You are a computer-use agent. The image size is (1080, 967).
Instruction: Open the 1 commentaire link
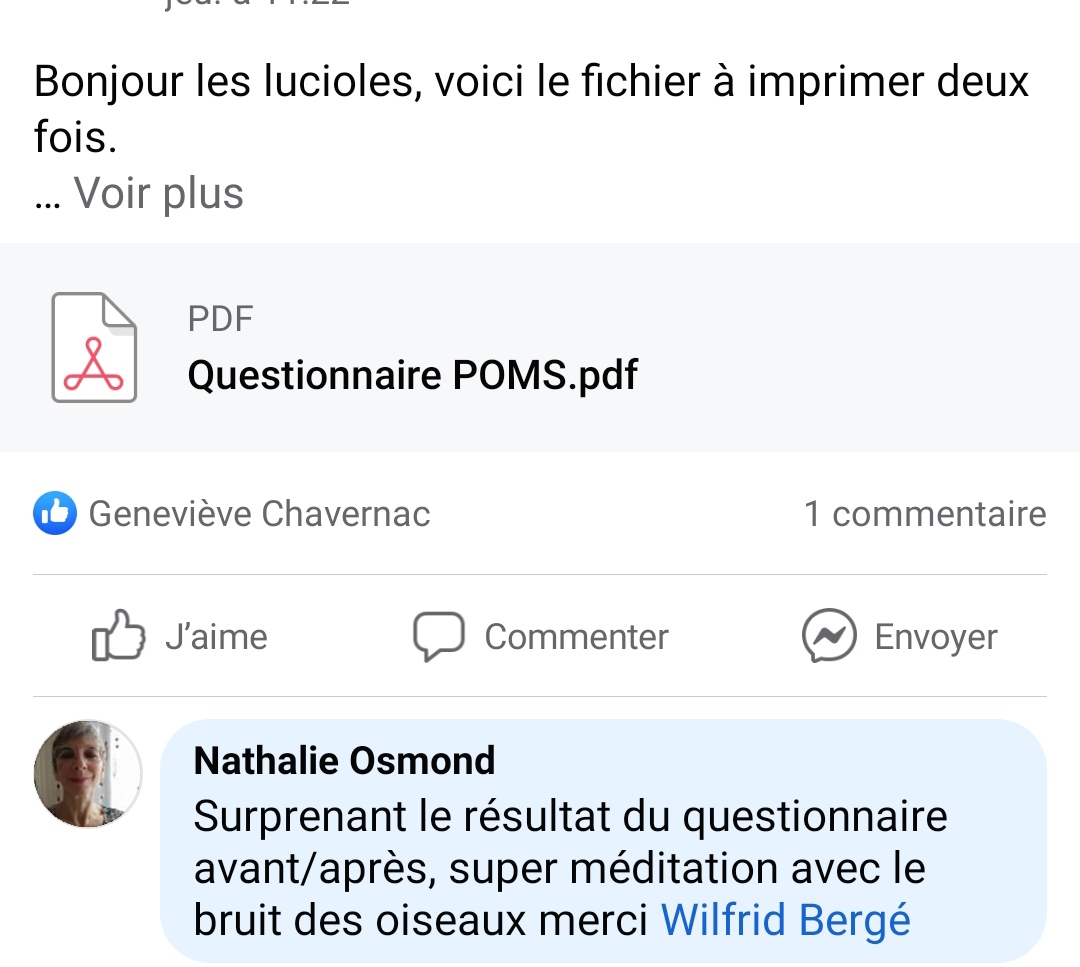pyautogui.click(x=925, y=514)
